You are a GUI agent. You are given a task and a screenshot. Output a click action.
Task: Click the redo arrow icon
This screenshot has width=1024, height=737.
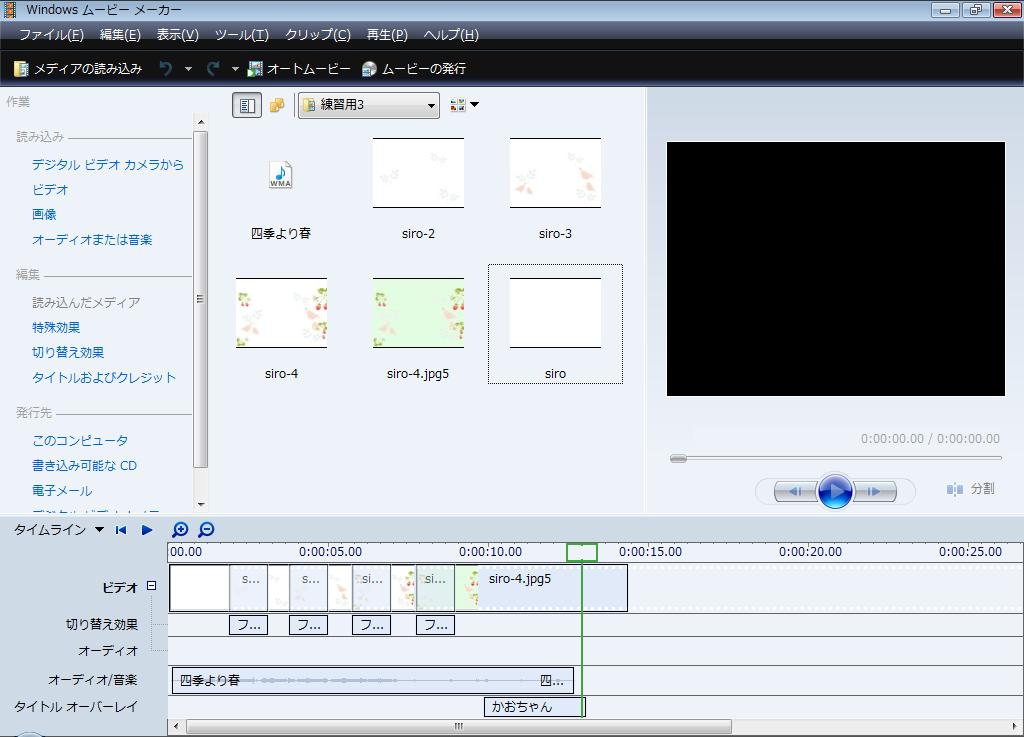[213, 69]
